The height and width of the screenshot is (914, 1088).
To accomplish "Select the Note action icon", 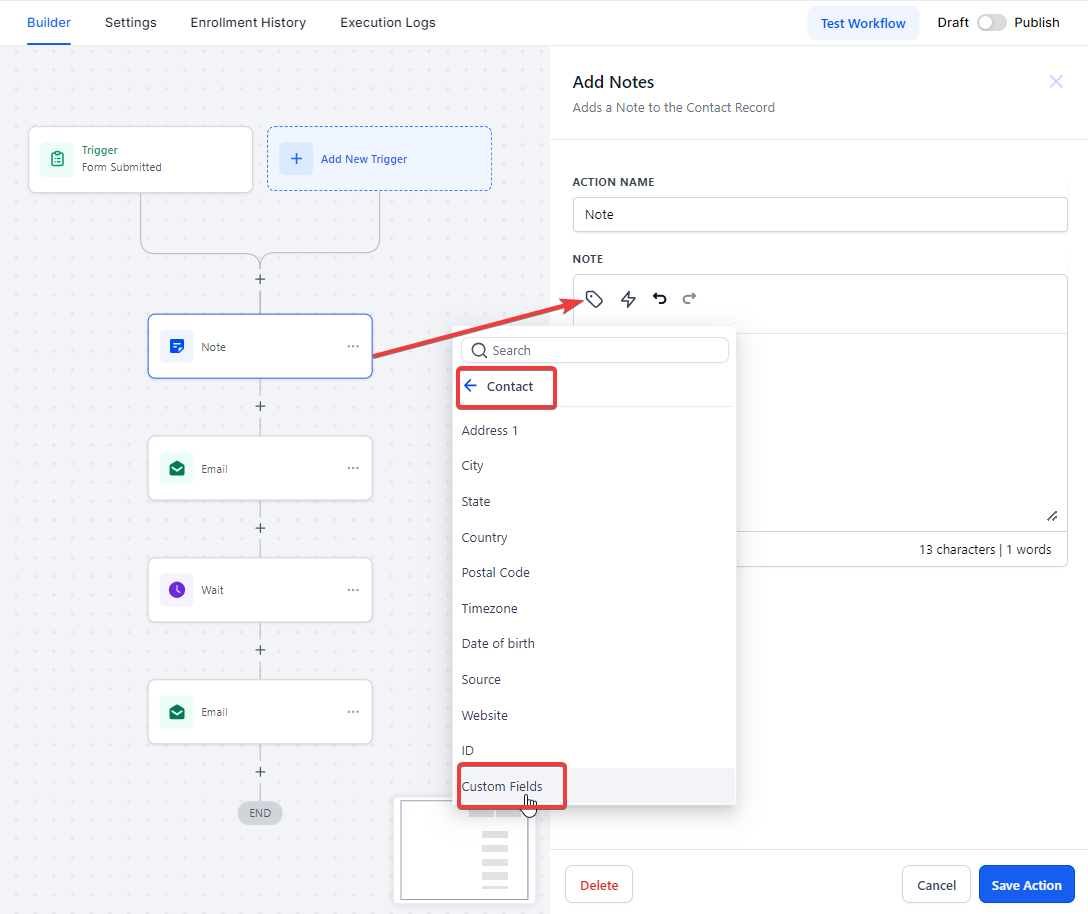I will click(x=177, y=346).
